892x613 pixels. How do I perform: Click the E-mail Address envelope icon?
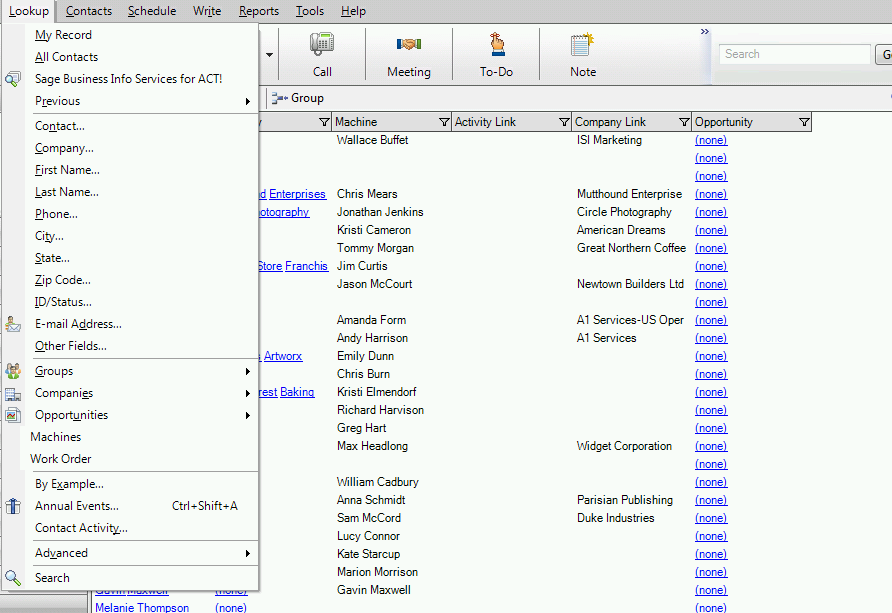pyautogui.click(x=13, y=324)
